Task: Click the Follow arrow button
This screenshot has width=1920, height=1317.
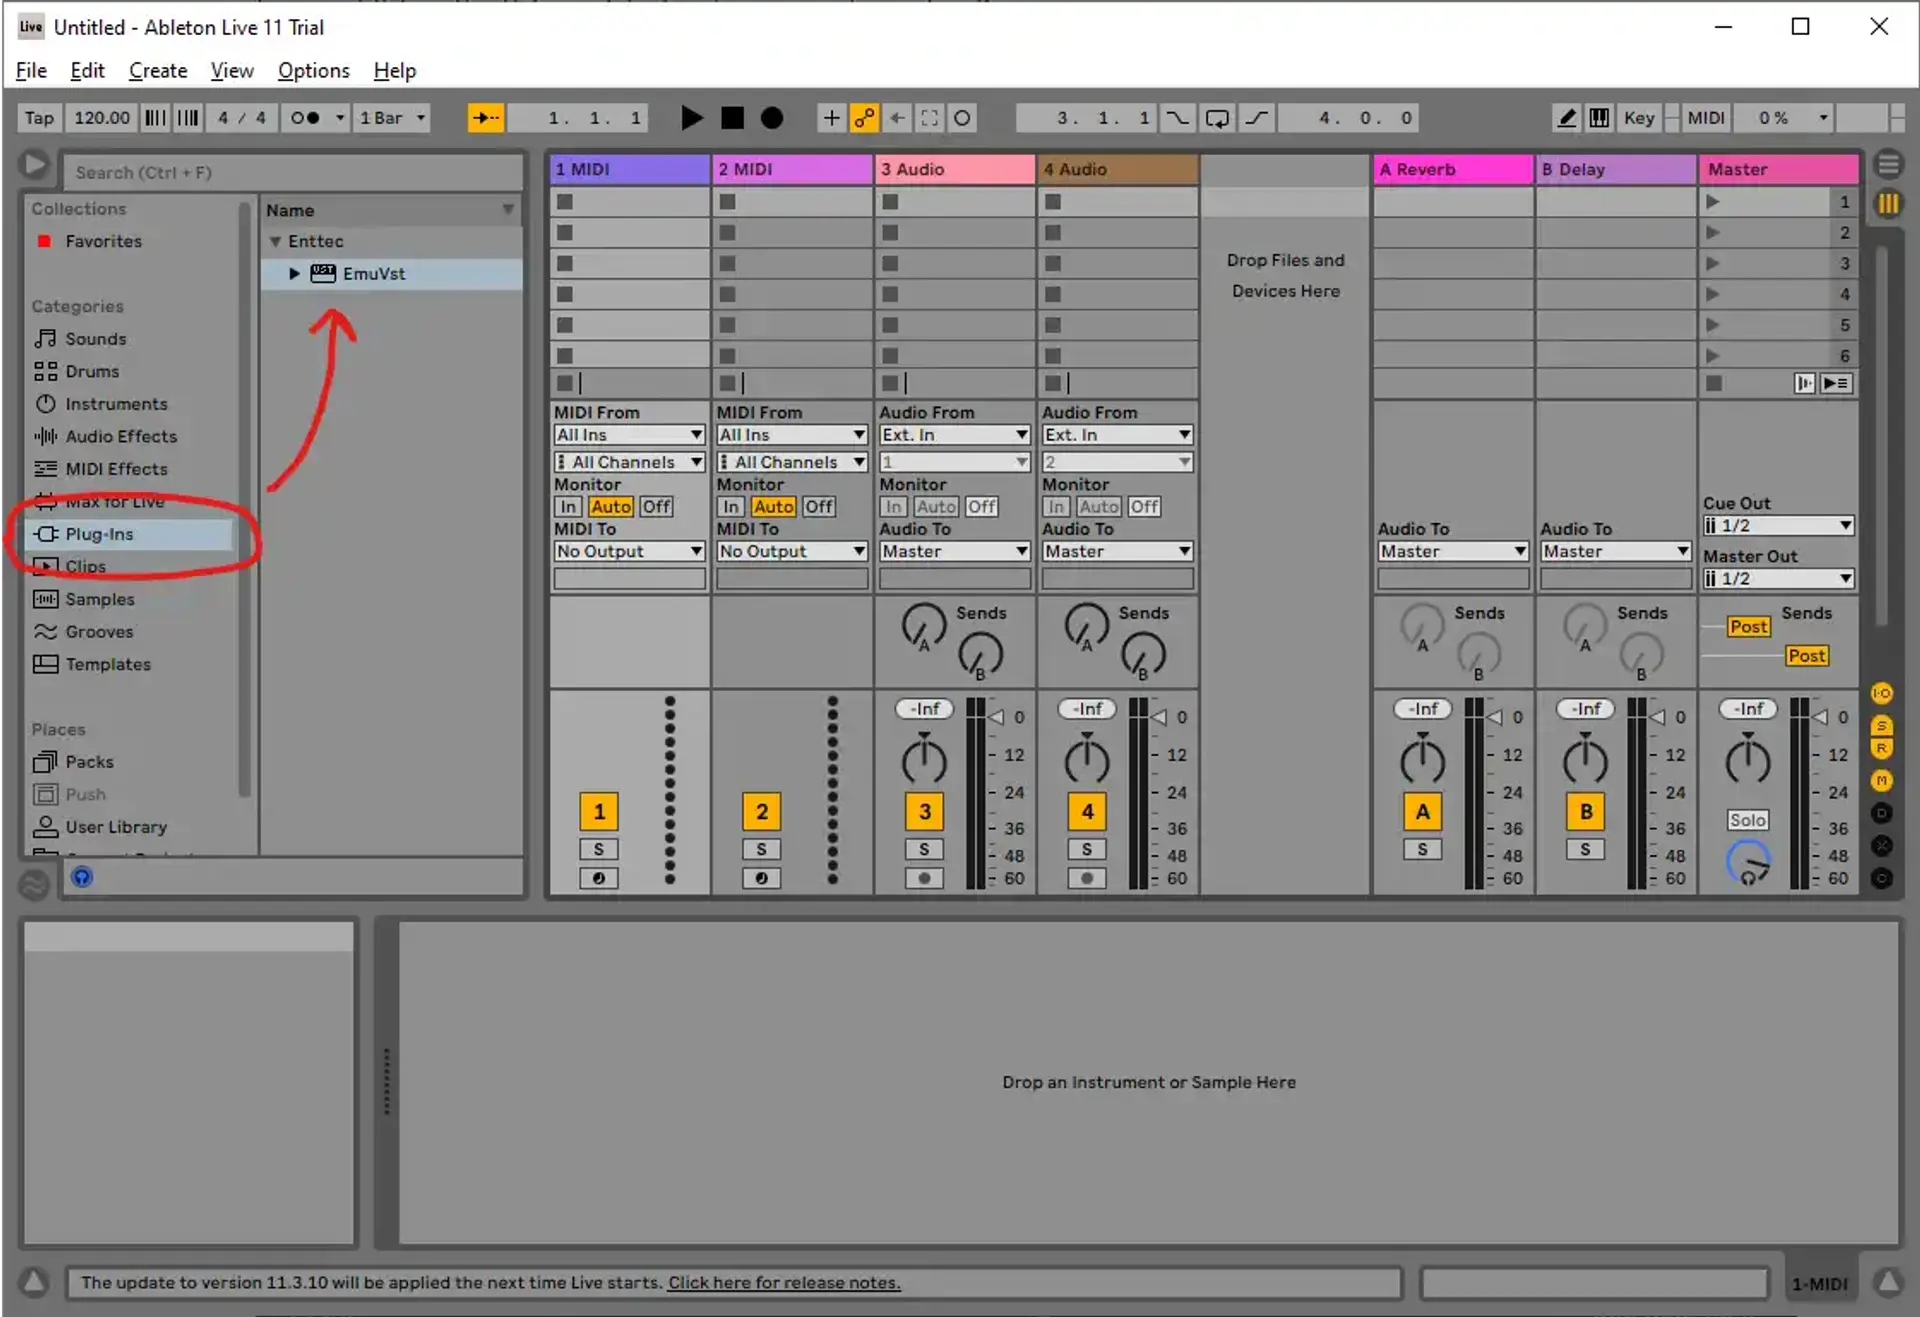Action: 486,118
